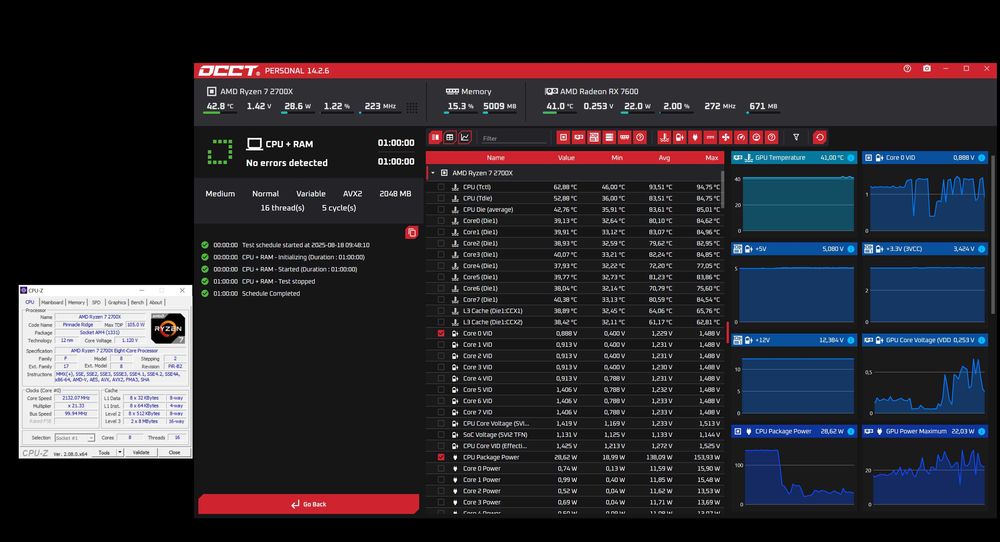
Task: Click info dot on GPU Temperature graph
Action: [851, 157]
